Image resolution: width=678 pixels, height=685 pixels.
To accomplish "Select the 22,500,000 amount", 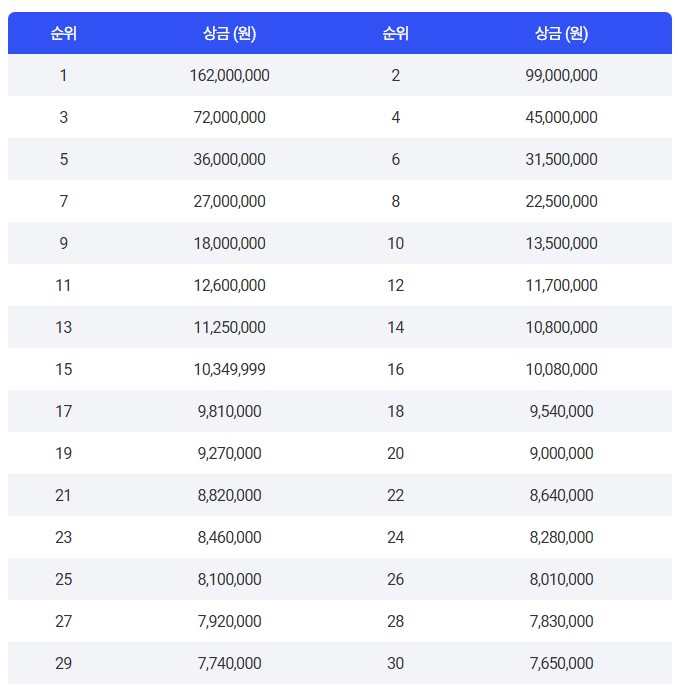I will (561, 201).
